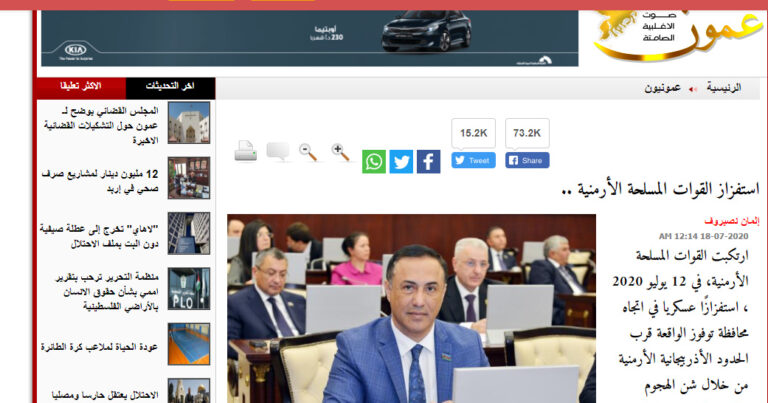Screen dimensions: 768x403
Task: Go to الرئيسية breadcrumb link
Action: (723, 88)
